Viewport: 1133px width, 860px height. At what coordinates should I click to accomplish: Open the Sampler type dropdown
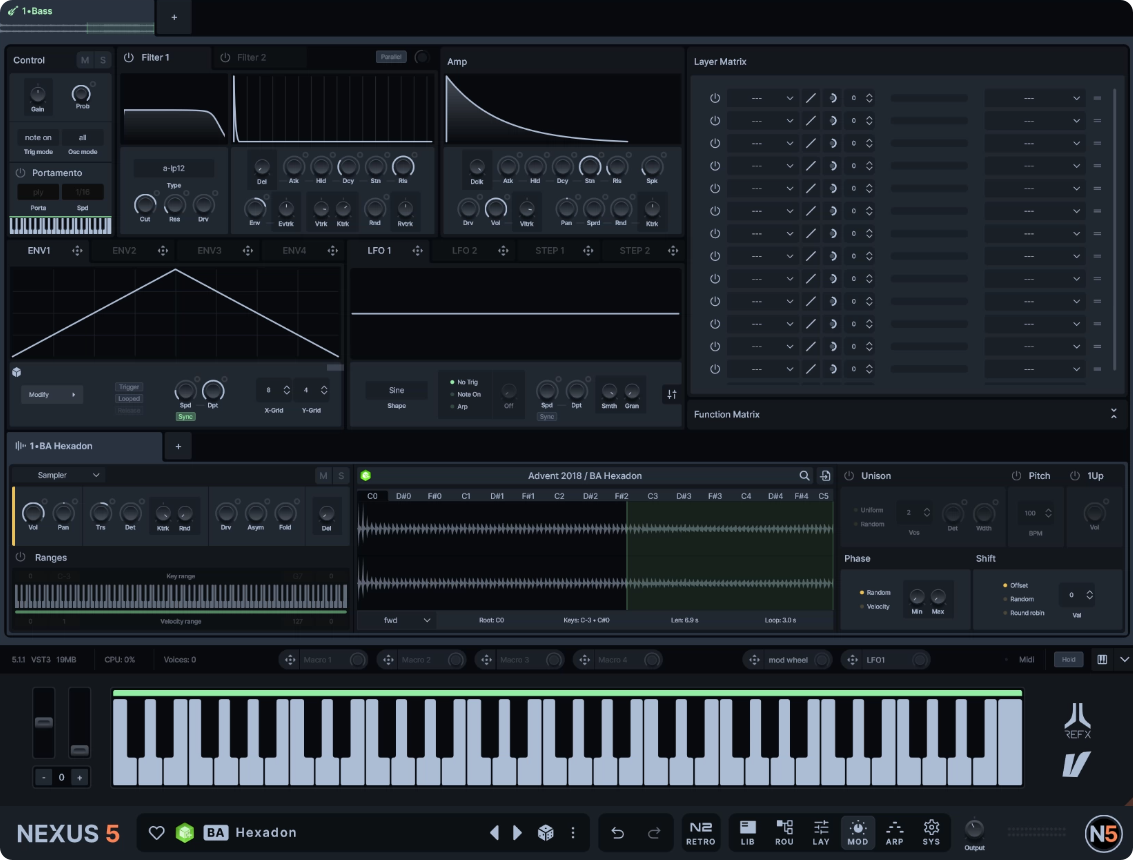60,475
